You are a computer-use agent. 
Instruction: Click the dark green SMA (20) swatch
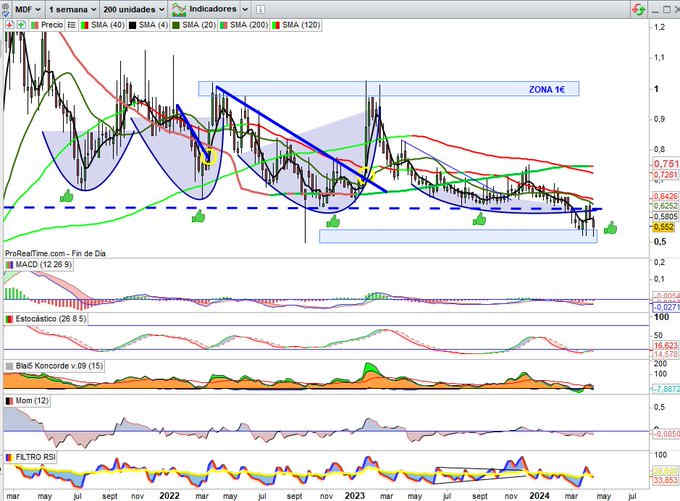click(x=175, y=25)
